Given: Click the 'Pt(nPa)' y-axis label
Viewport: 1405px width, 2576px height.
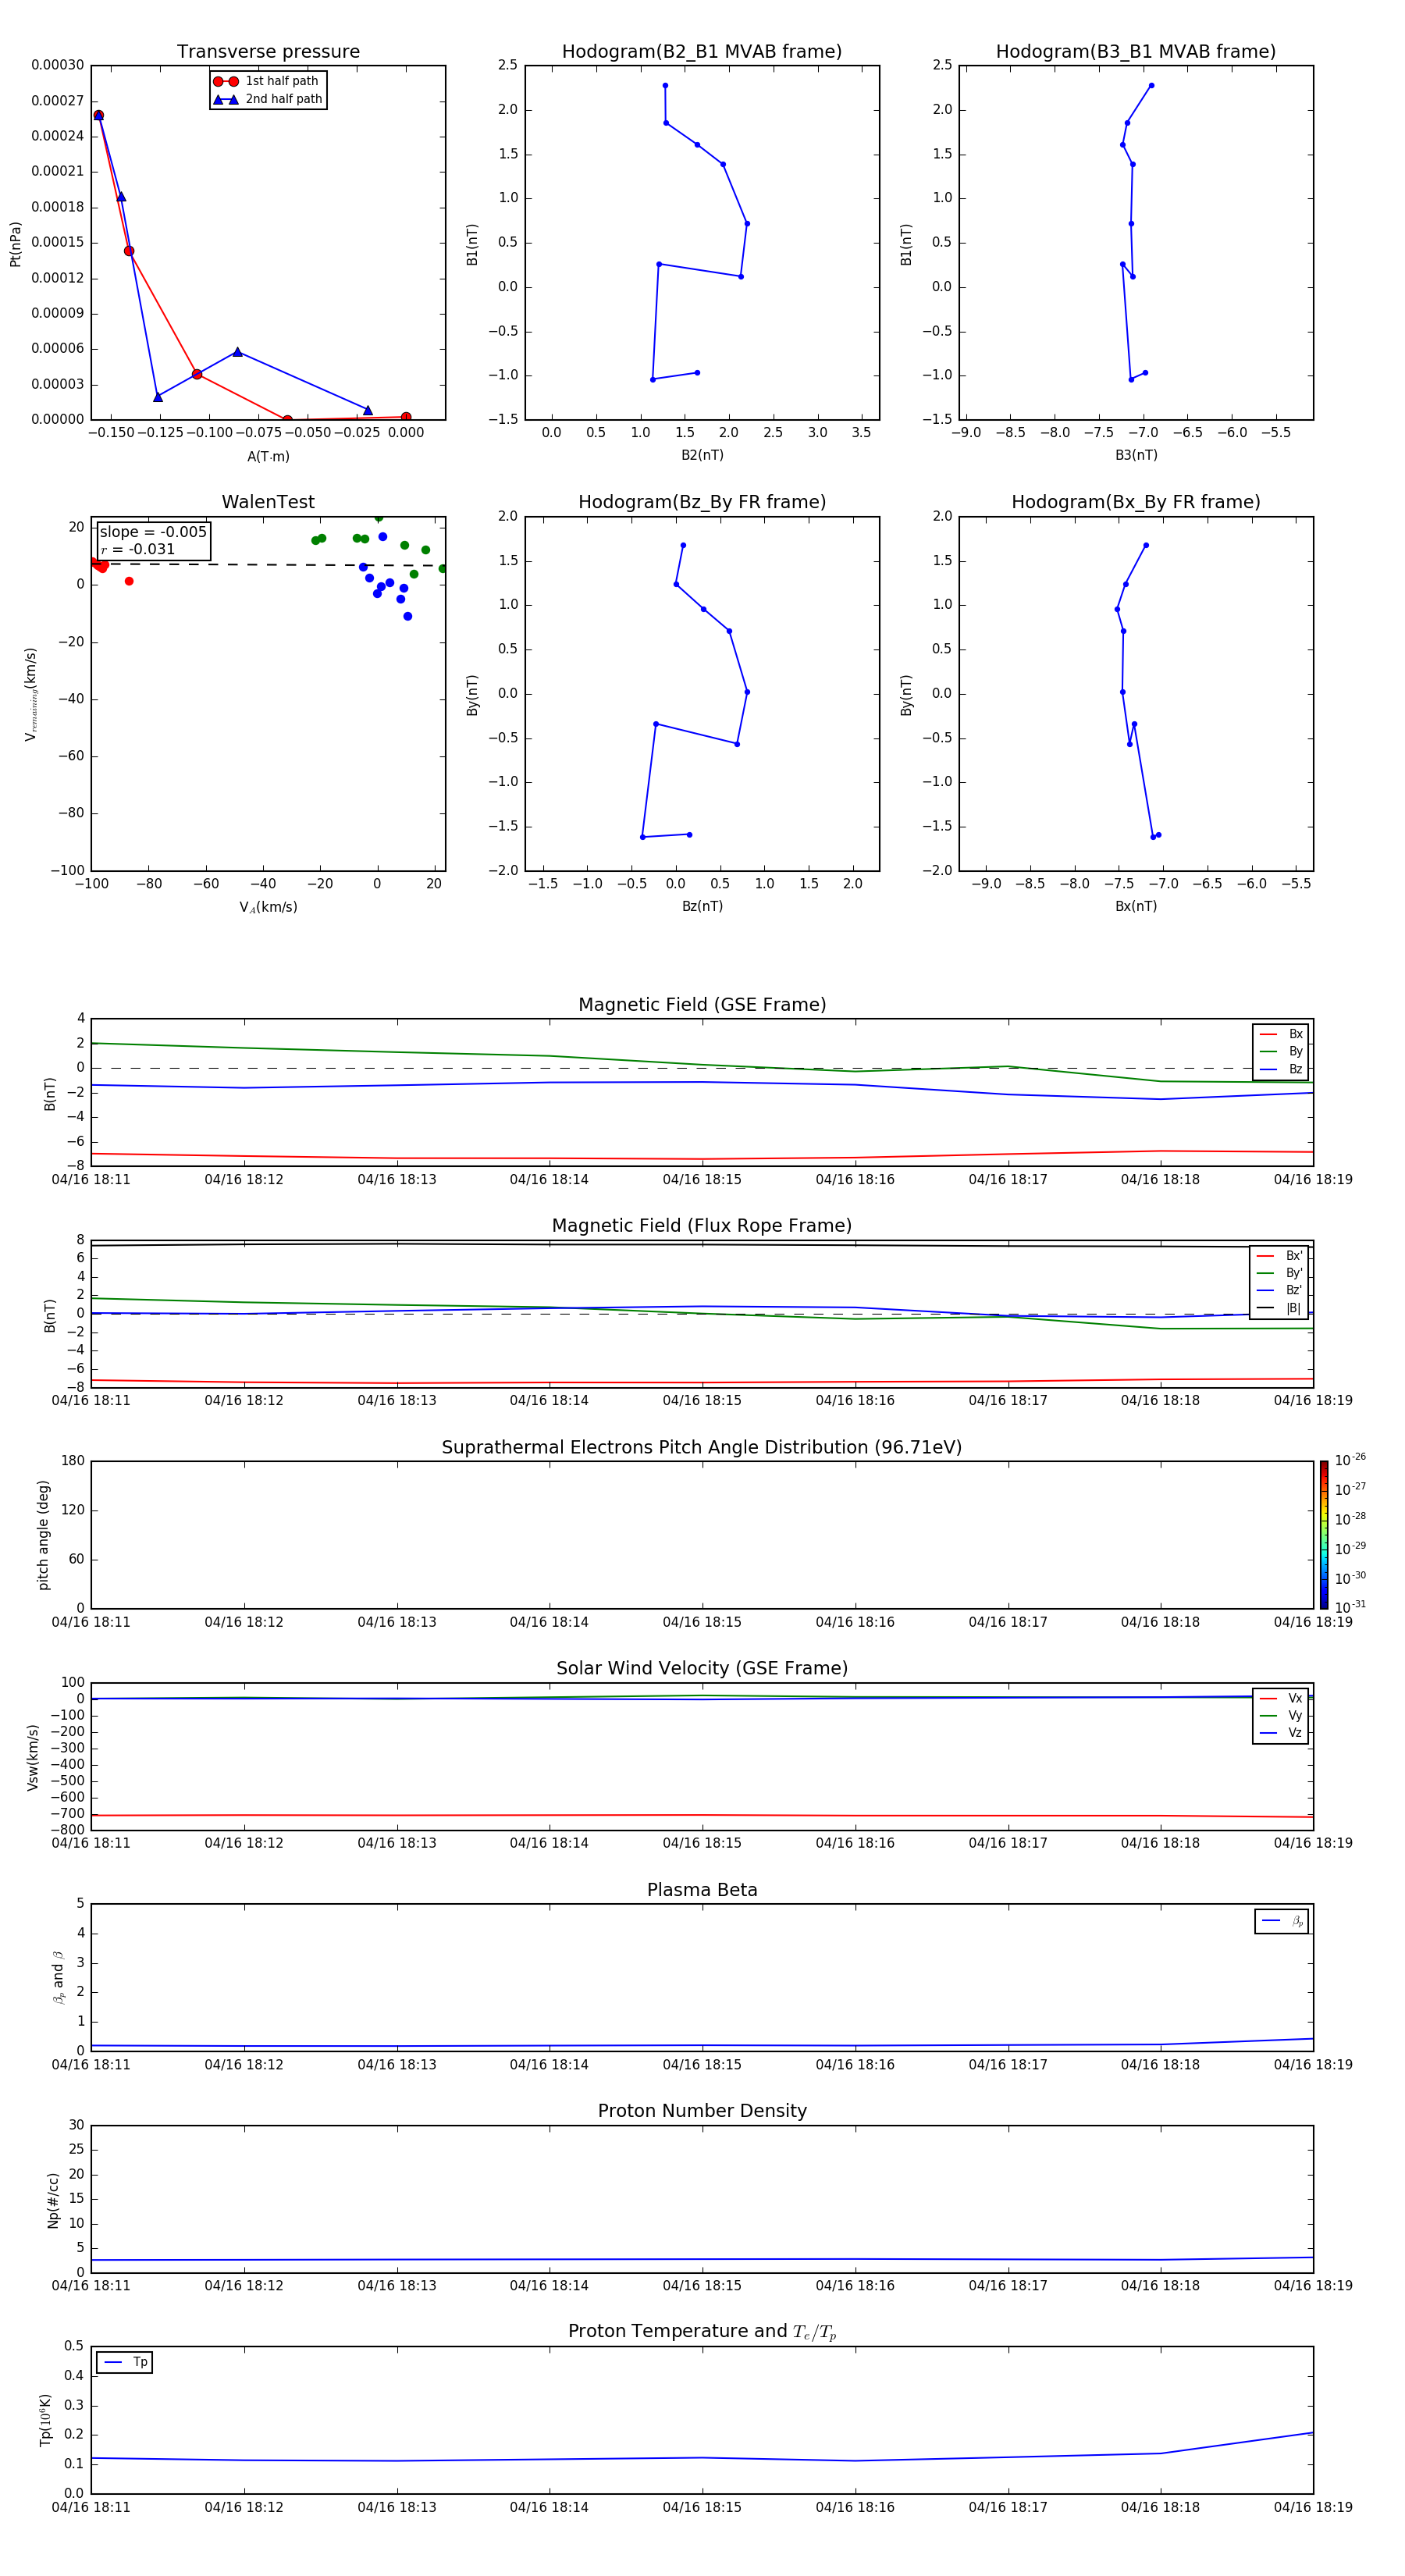Looking at the screenshot, I should pyautogui.click(x=15, y=243).
